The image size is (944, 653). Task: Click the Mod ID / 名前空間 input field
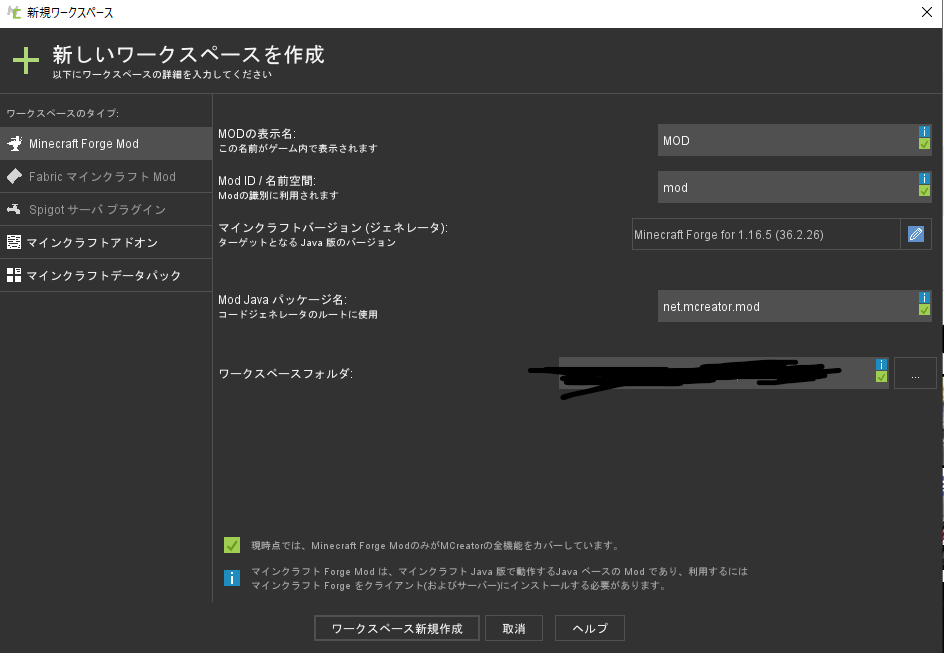coord(794,187)
